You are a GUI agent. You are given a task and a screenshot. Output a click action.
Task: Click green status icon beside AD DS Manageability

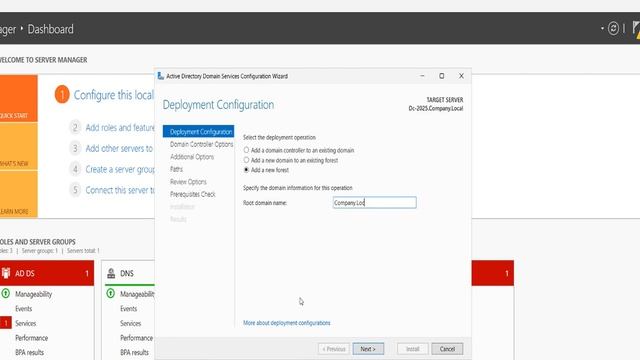pos(6,293)
